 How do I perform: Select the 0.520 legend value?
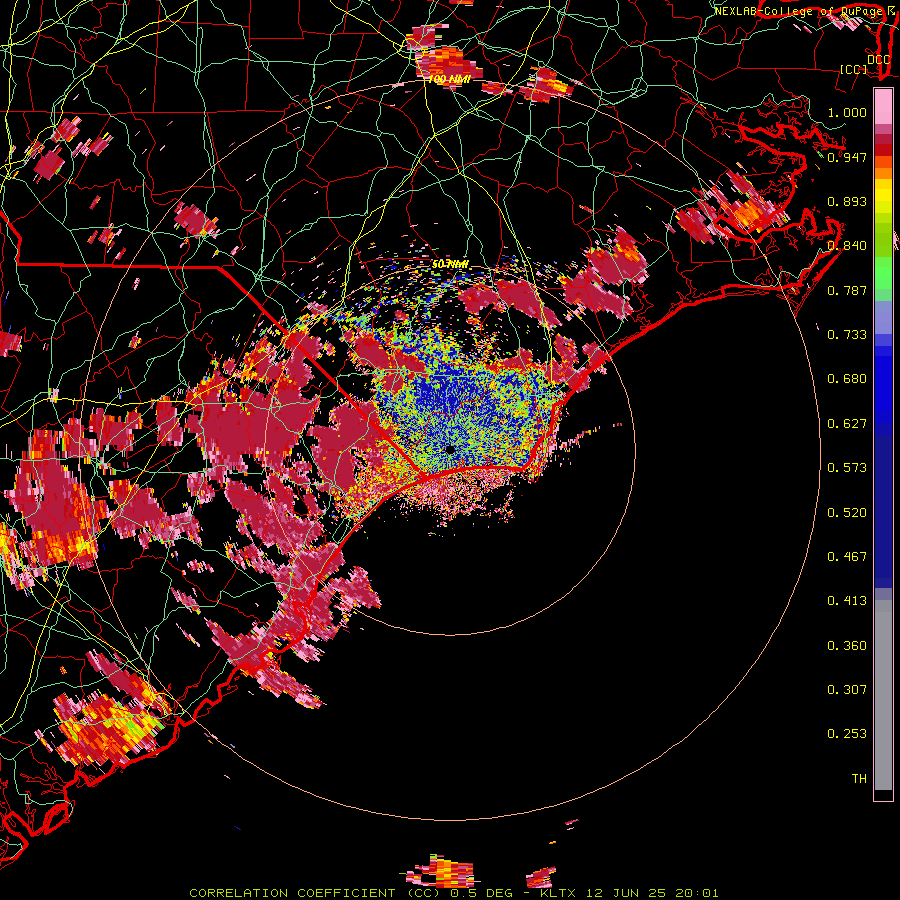point(847,513)
